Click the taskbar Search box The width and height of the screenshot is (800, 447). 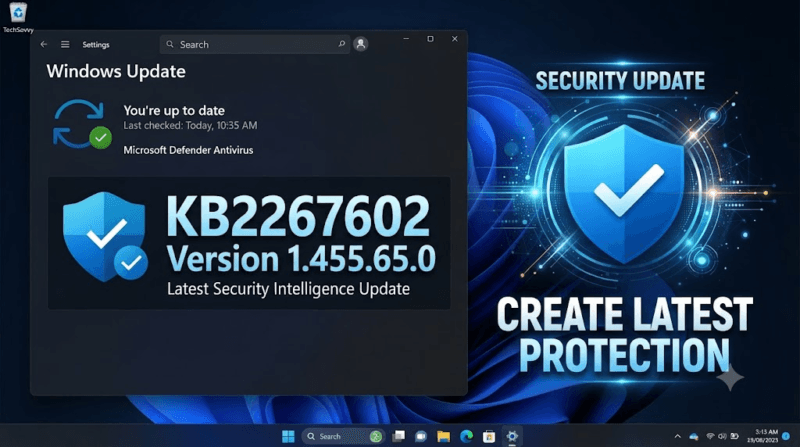point(343,436)
